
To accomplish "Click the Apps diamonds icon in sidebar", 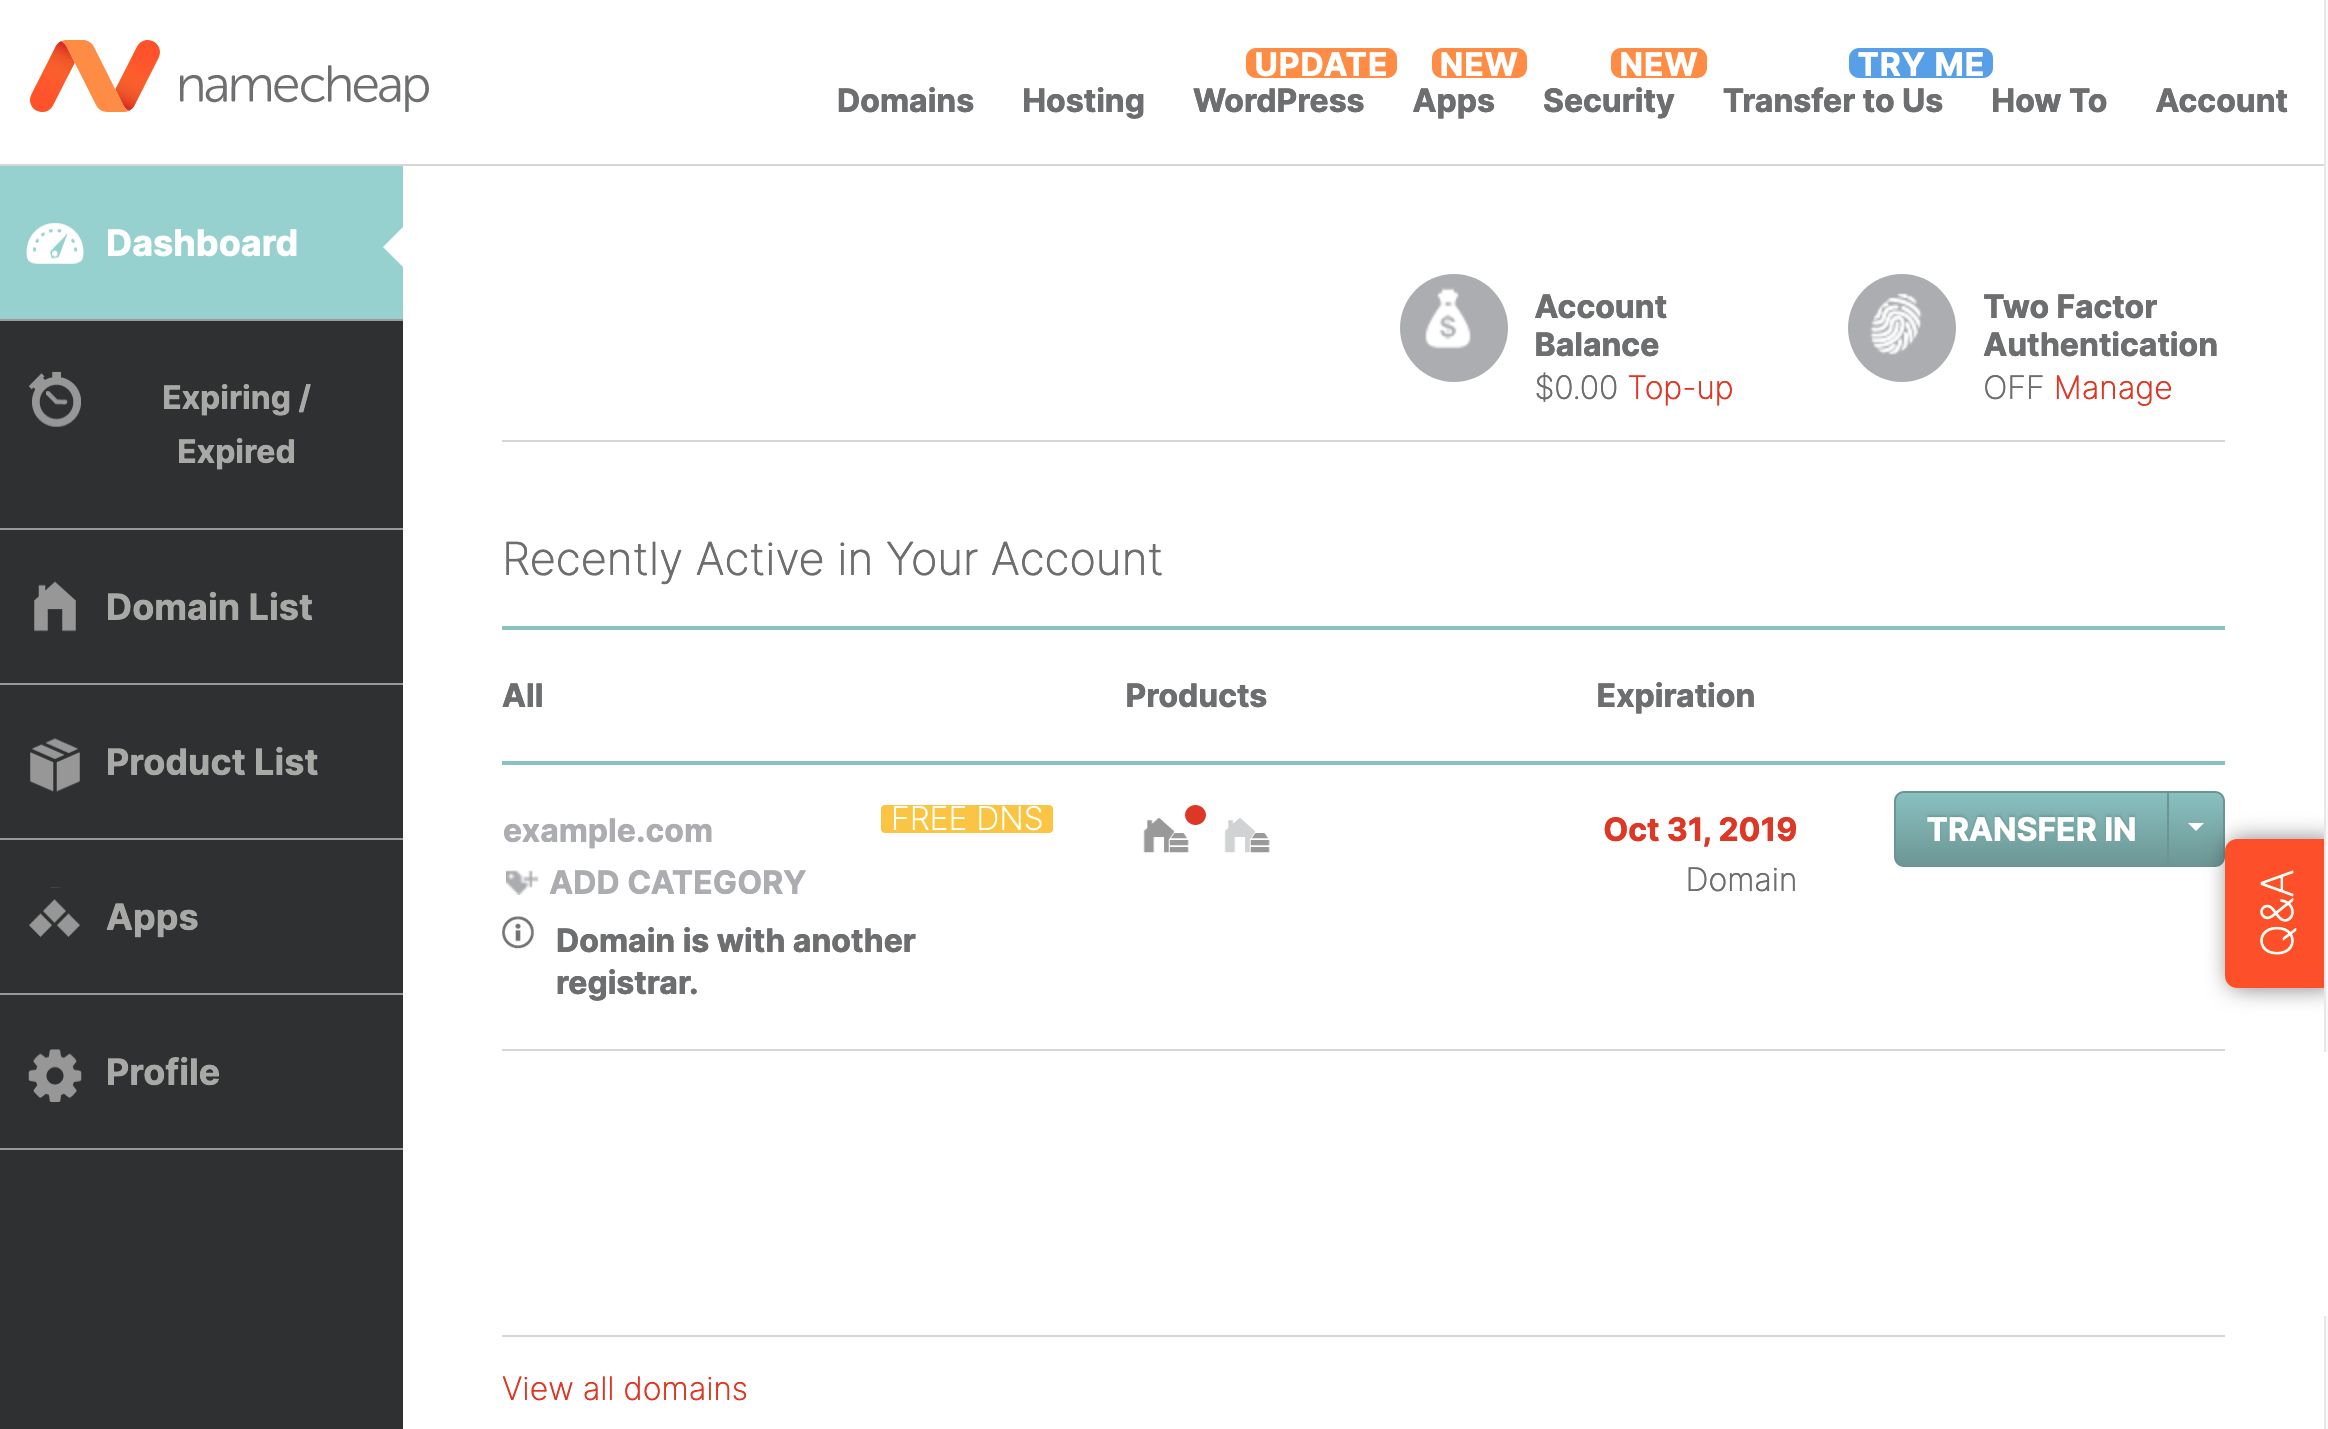I will pyautogui.click(x=55, y=917).
